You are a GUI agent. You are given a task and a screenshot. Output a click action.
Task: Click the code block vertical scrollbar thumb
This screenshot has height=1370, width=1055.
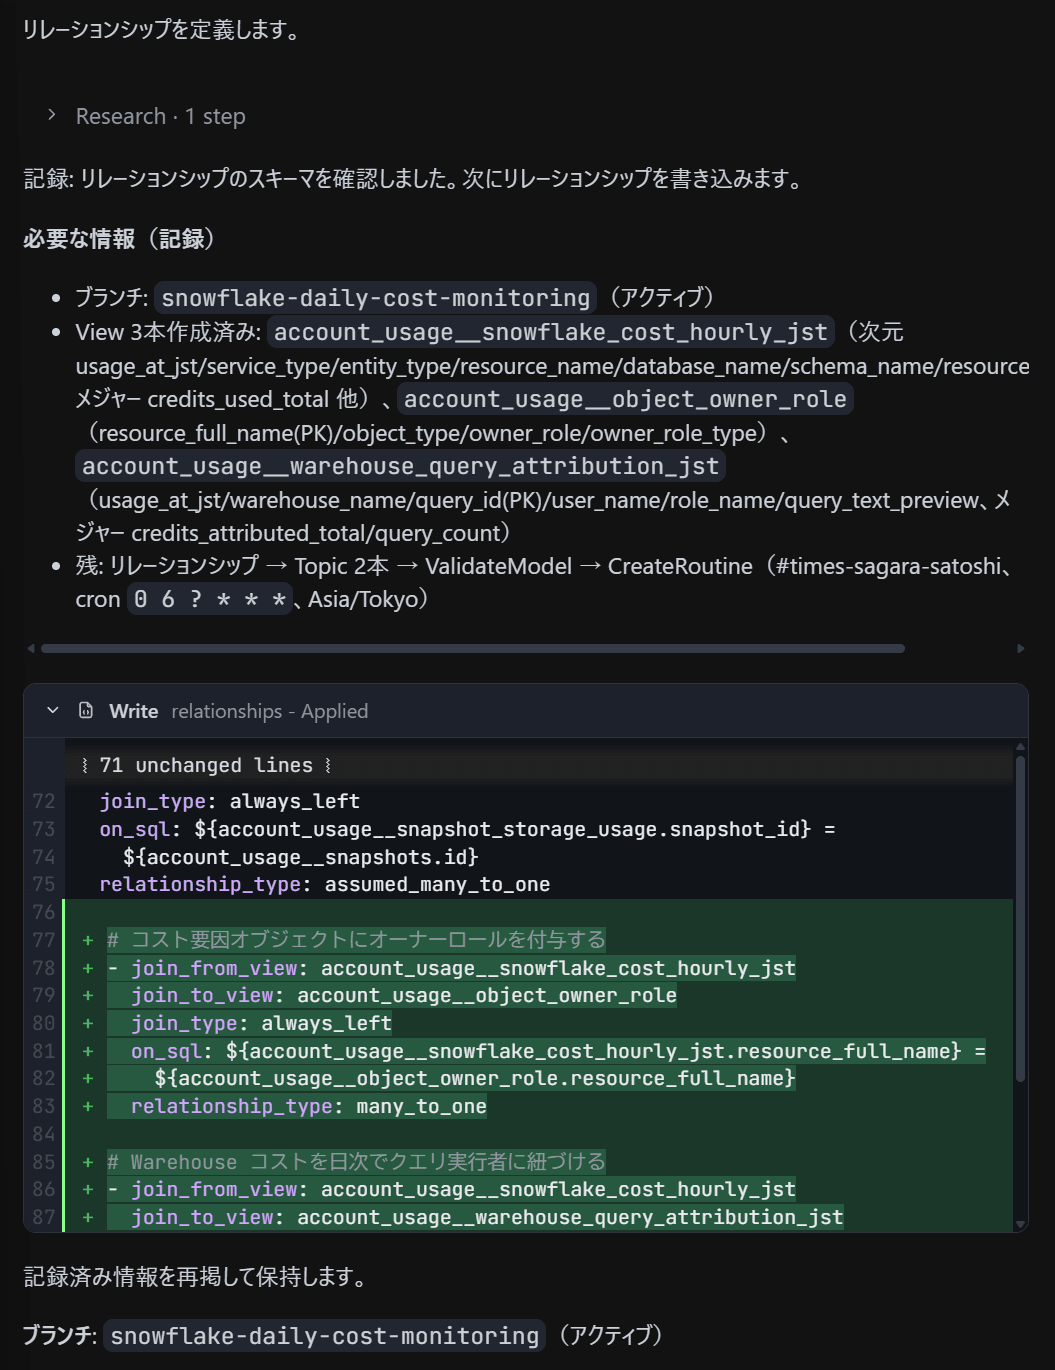click(x=1020, y=920)
